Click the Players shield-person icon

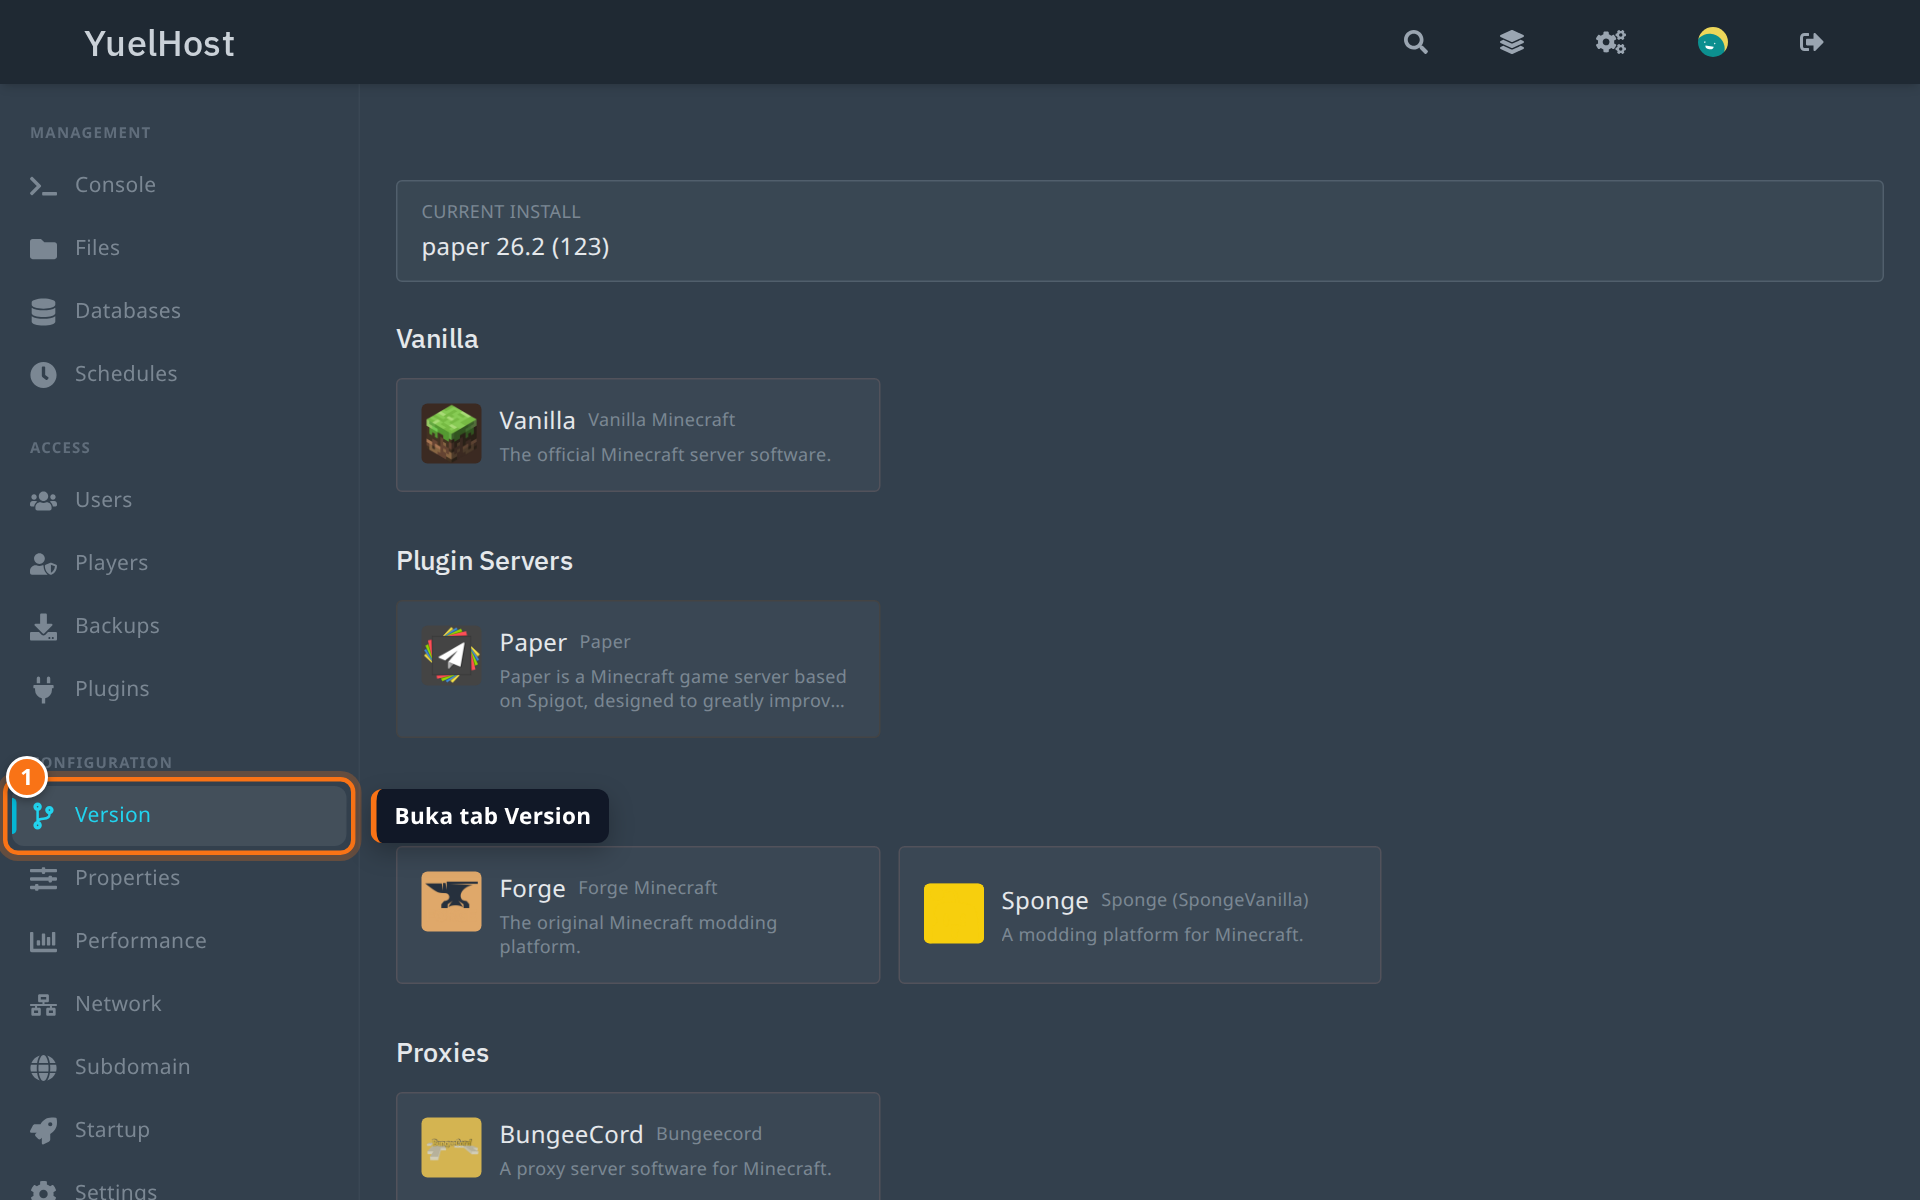click(43, 563)
